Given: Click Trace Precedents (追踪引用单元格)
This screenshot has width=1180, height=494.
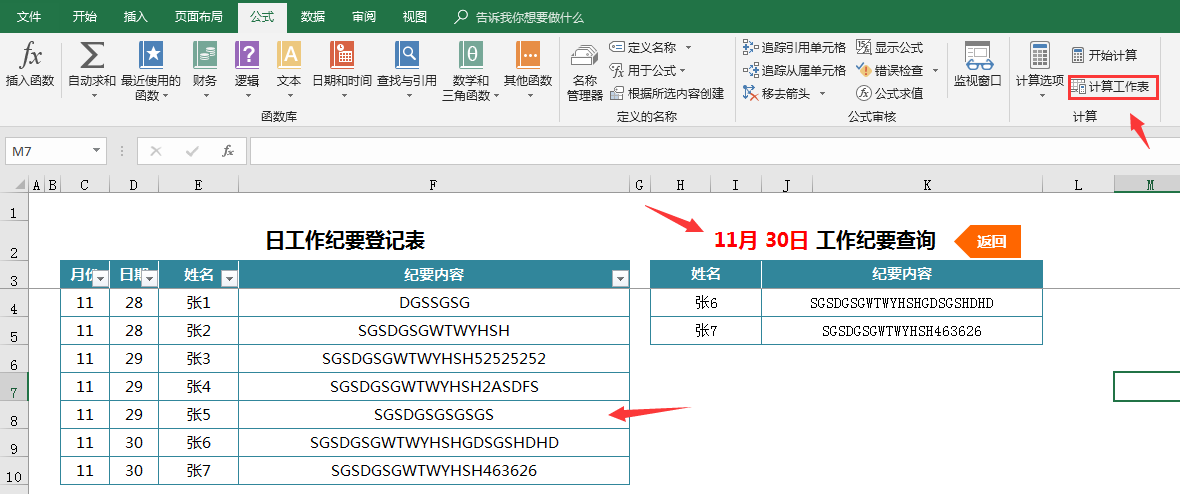Looking at the screenshot, I should pos(794,47).
